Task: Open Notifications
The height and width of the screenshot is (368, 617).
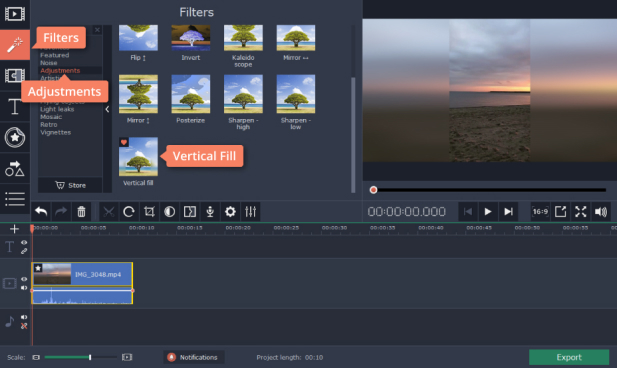Action: [x=194, y=357]
